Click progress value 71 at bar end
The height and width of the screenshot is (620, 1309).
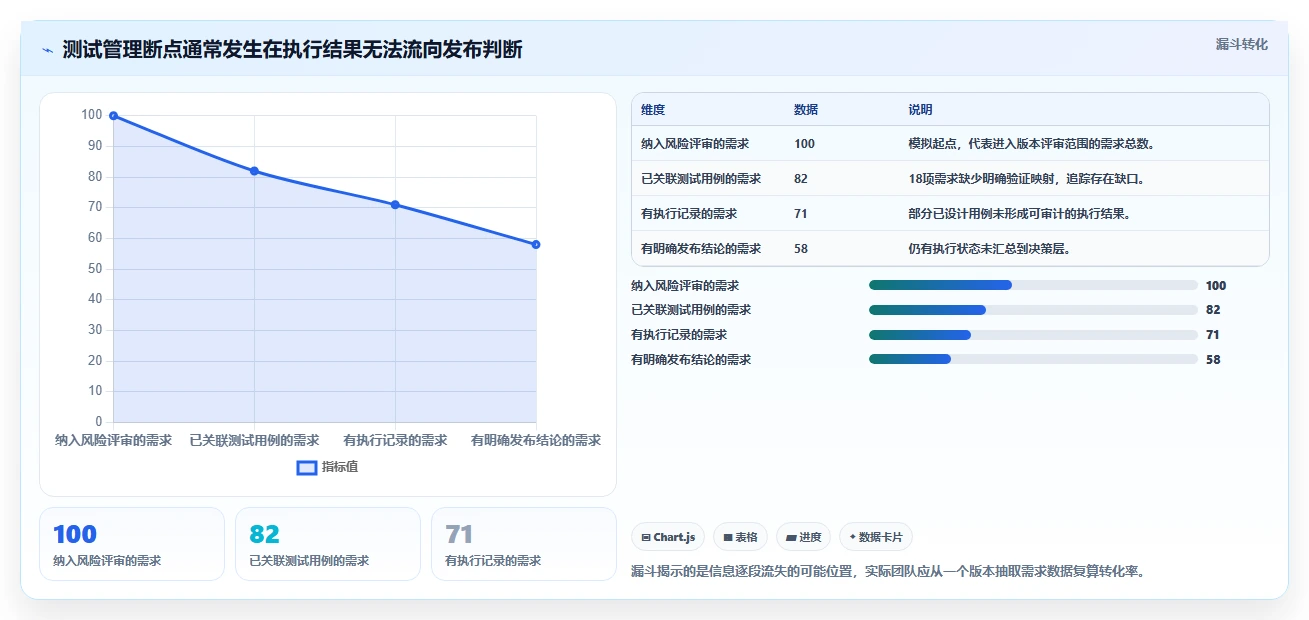tap(1213, 335)
